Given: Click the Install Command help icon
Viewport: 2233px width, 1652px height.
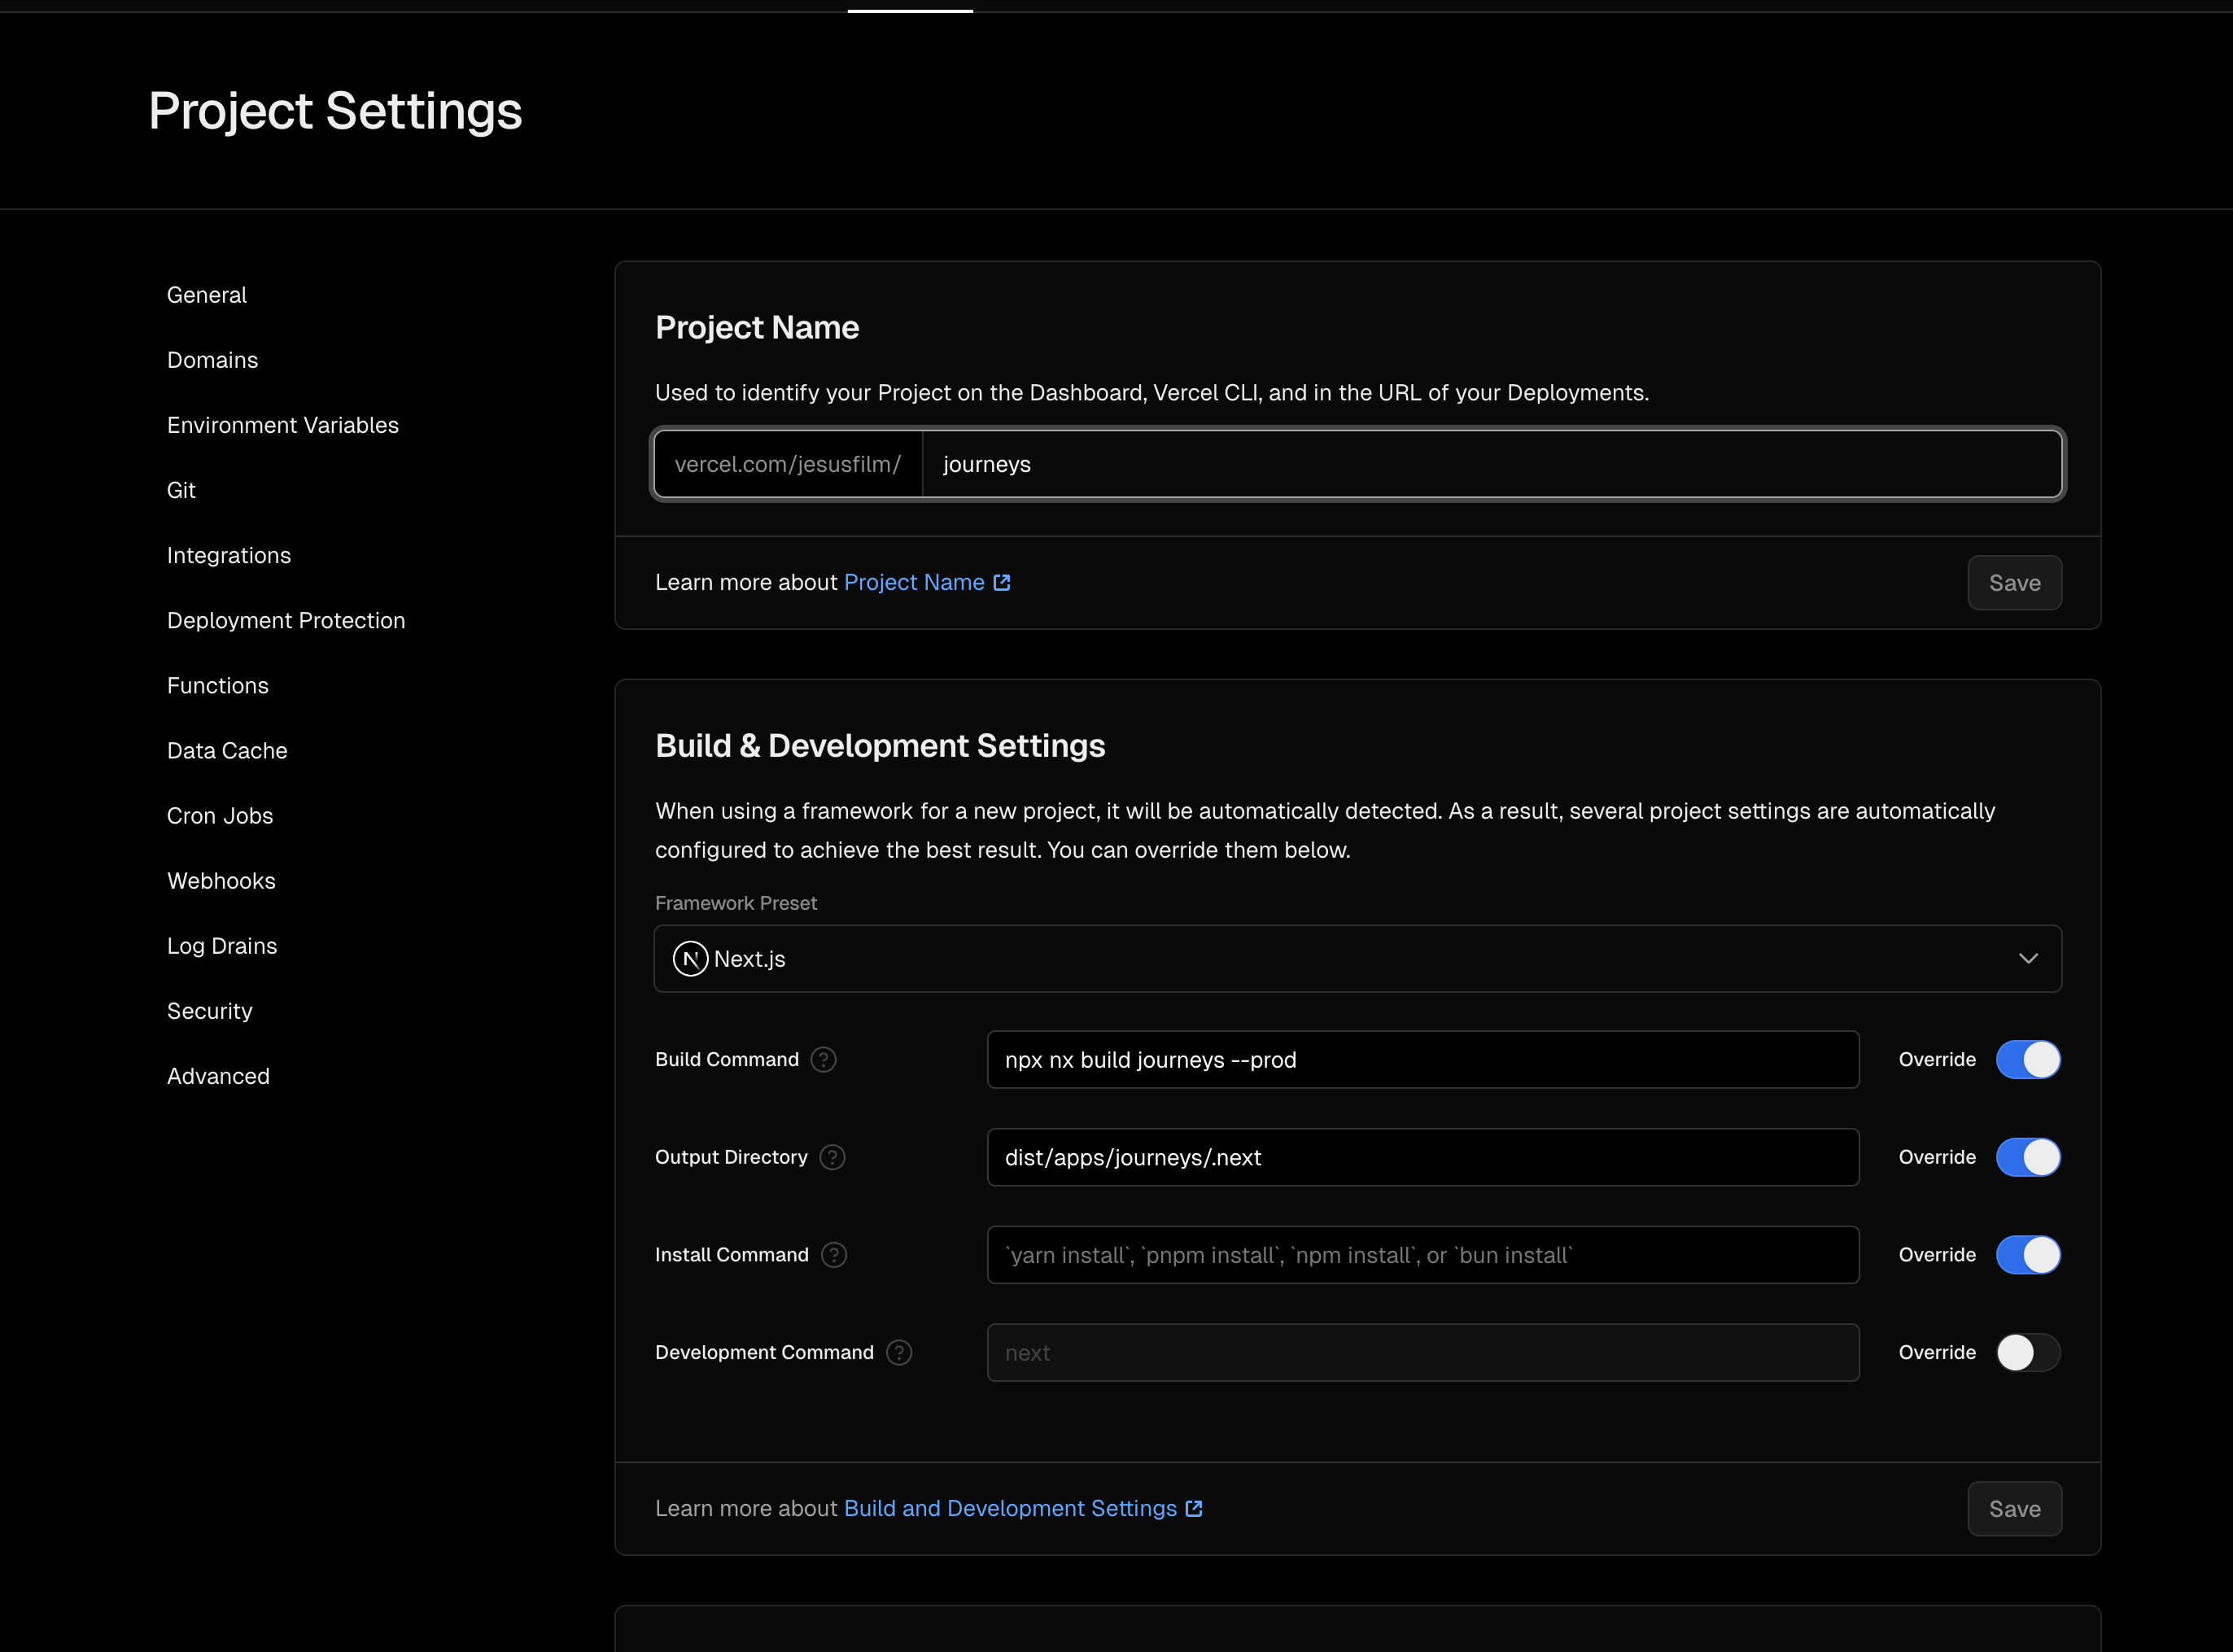Looking at the screenshot, I should [x=834, y=1255].
